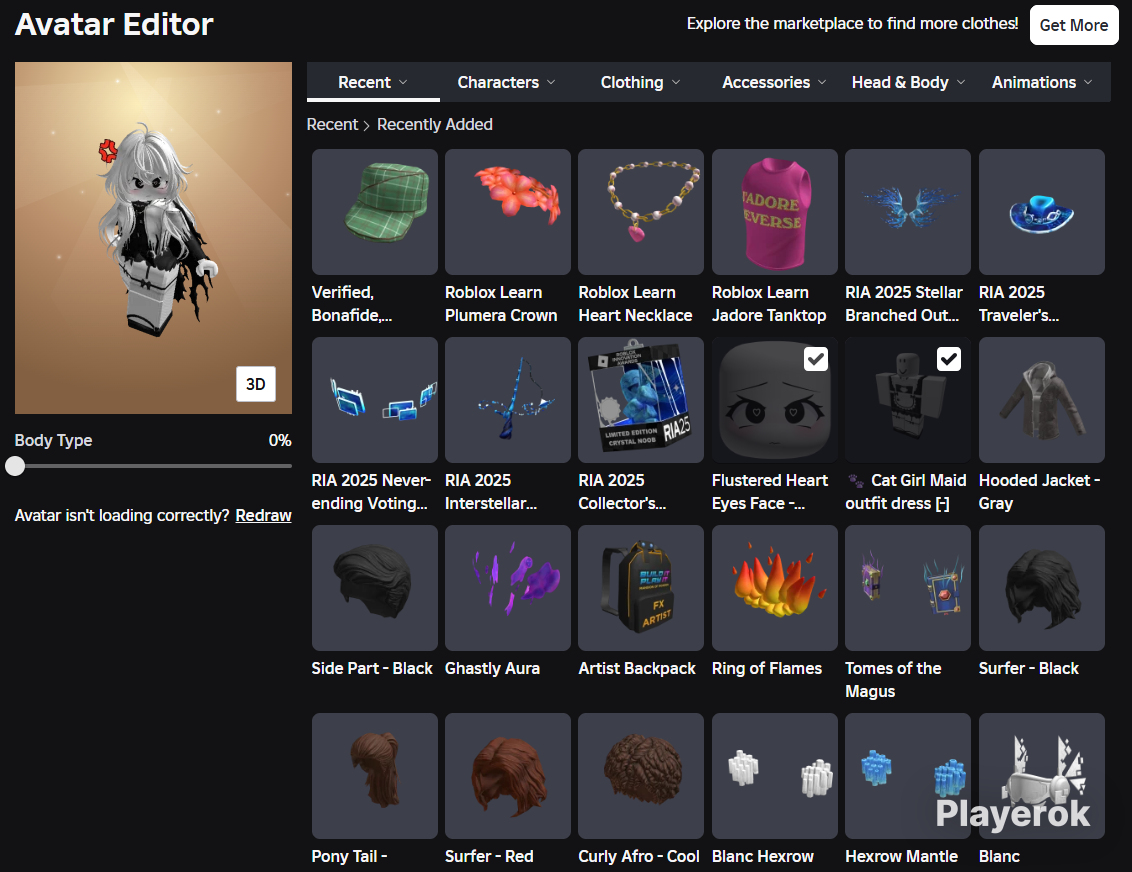Equip RIA 2025 Never-ending Voting item

(x=375, y=400)
